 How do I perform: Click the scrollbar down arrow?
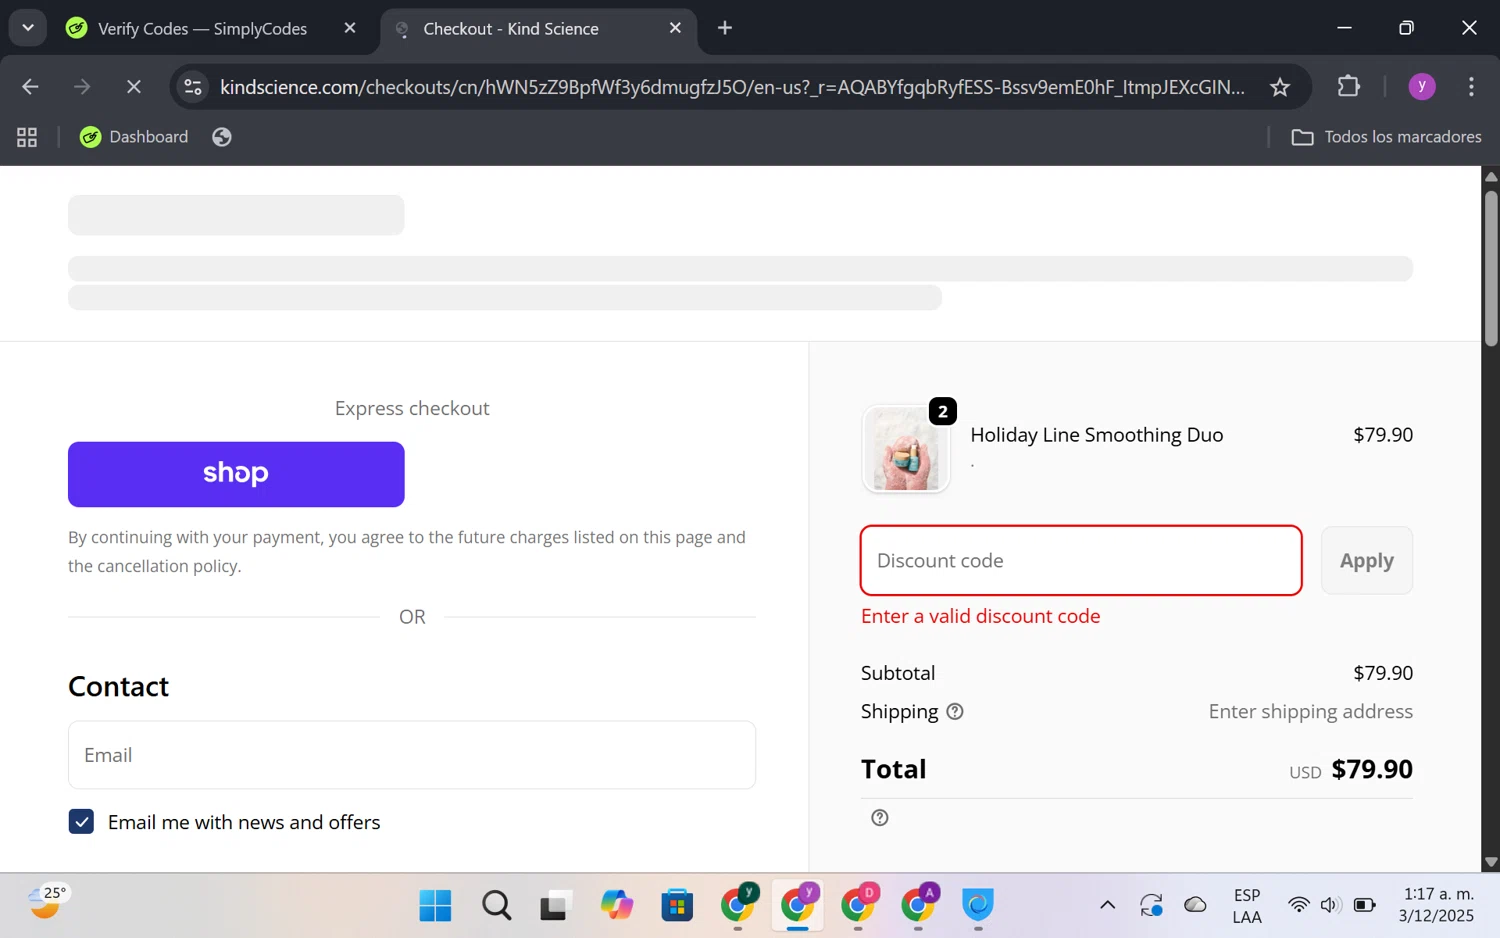click(1491, 862)
